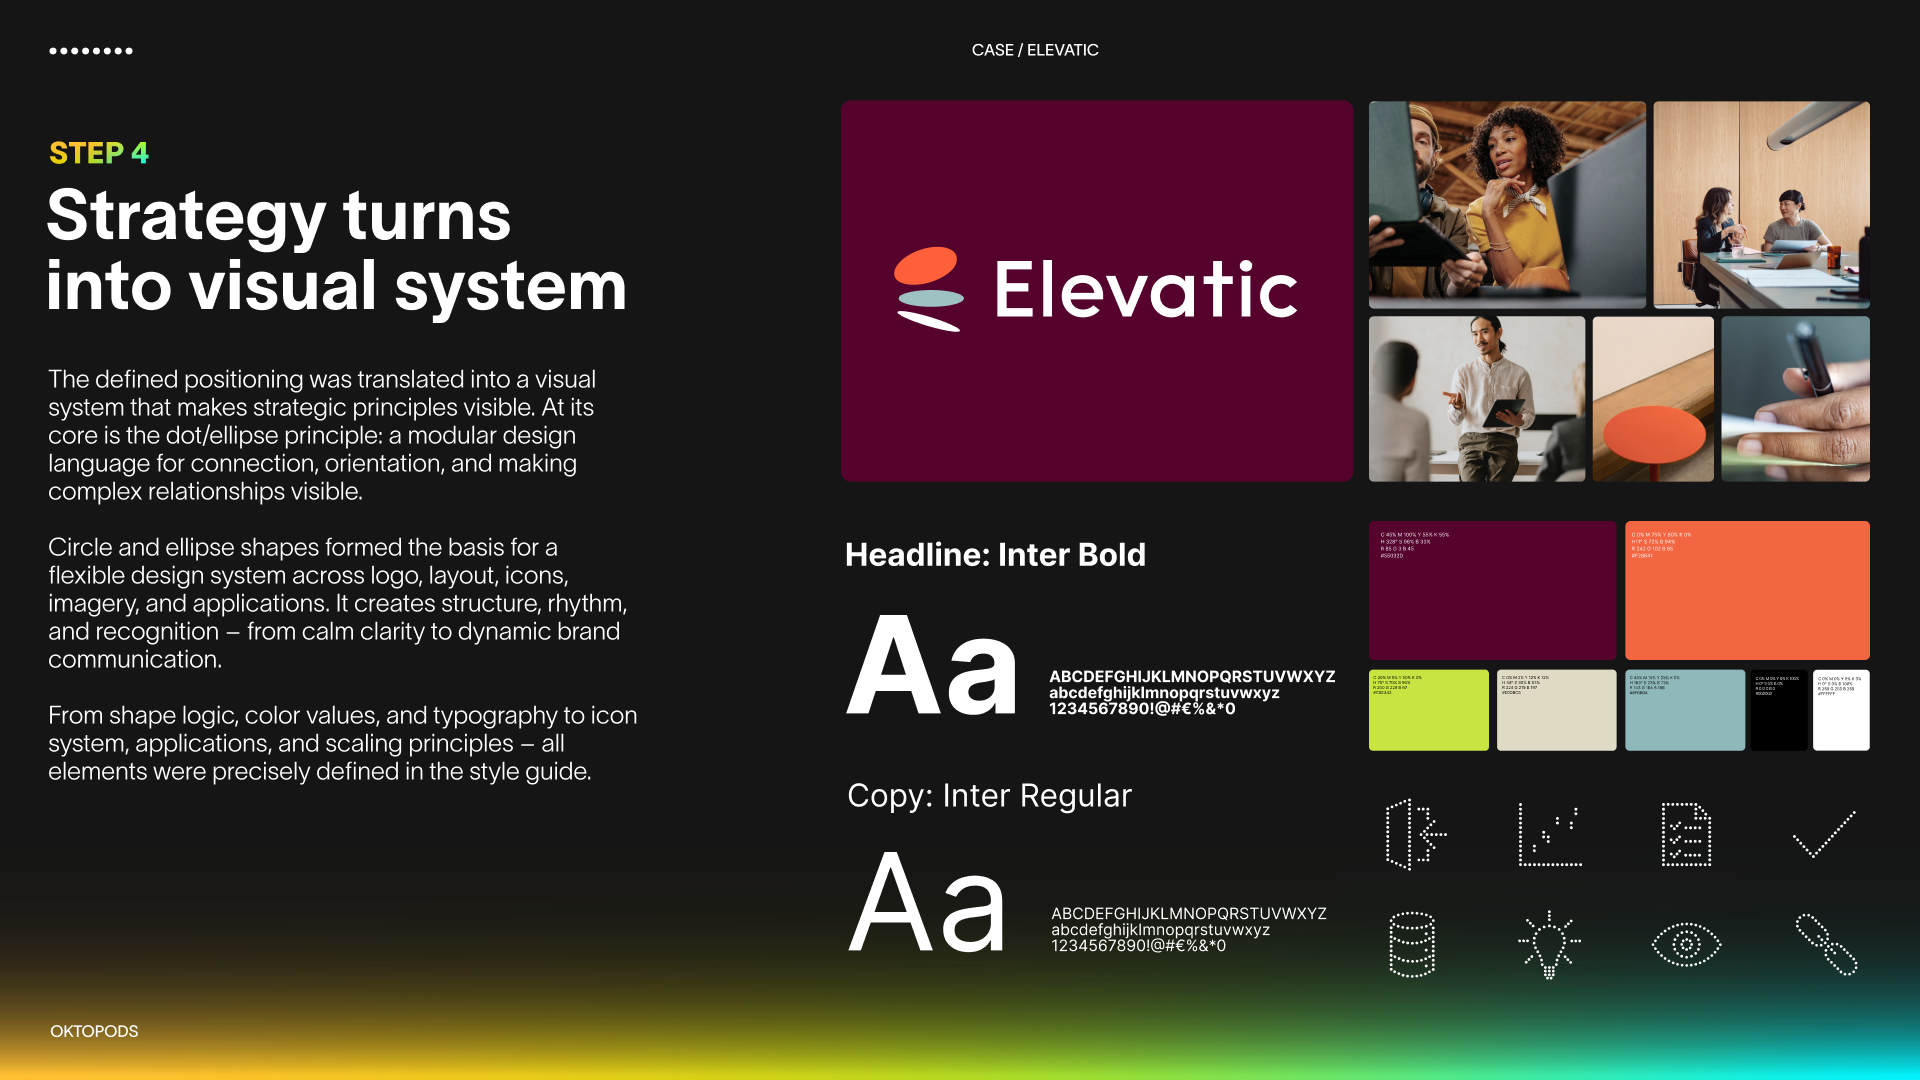Viewport: 1920px width, 1080px height.
Task: Click the STEP 4 label
Action: [99, 153]
